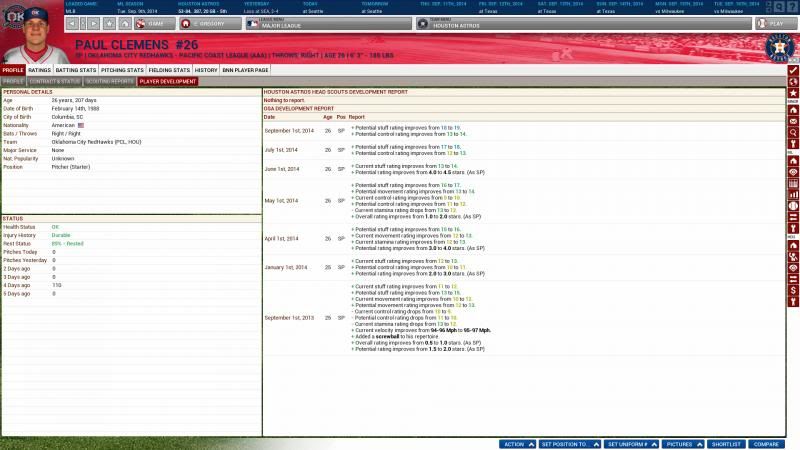Image resolution: width=800 pixels, height=450 pixels.
Task: Click the dollar sign finances icon
Action: 793,290
